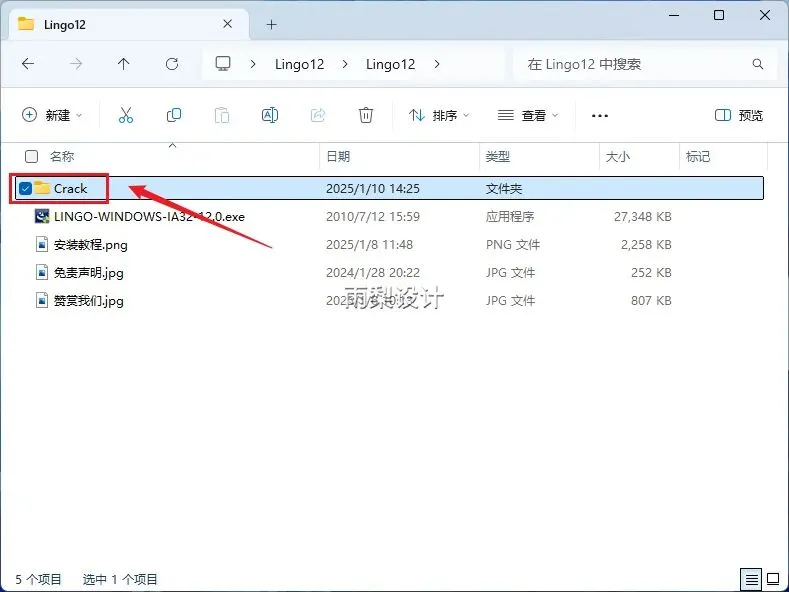Open the 查看 view dropdown

coord(528,115)
